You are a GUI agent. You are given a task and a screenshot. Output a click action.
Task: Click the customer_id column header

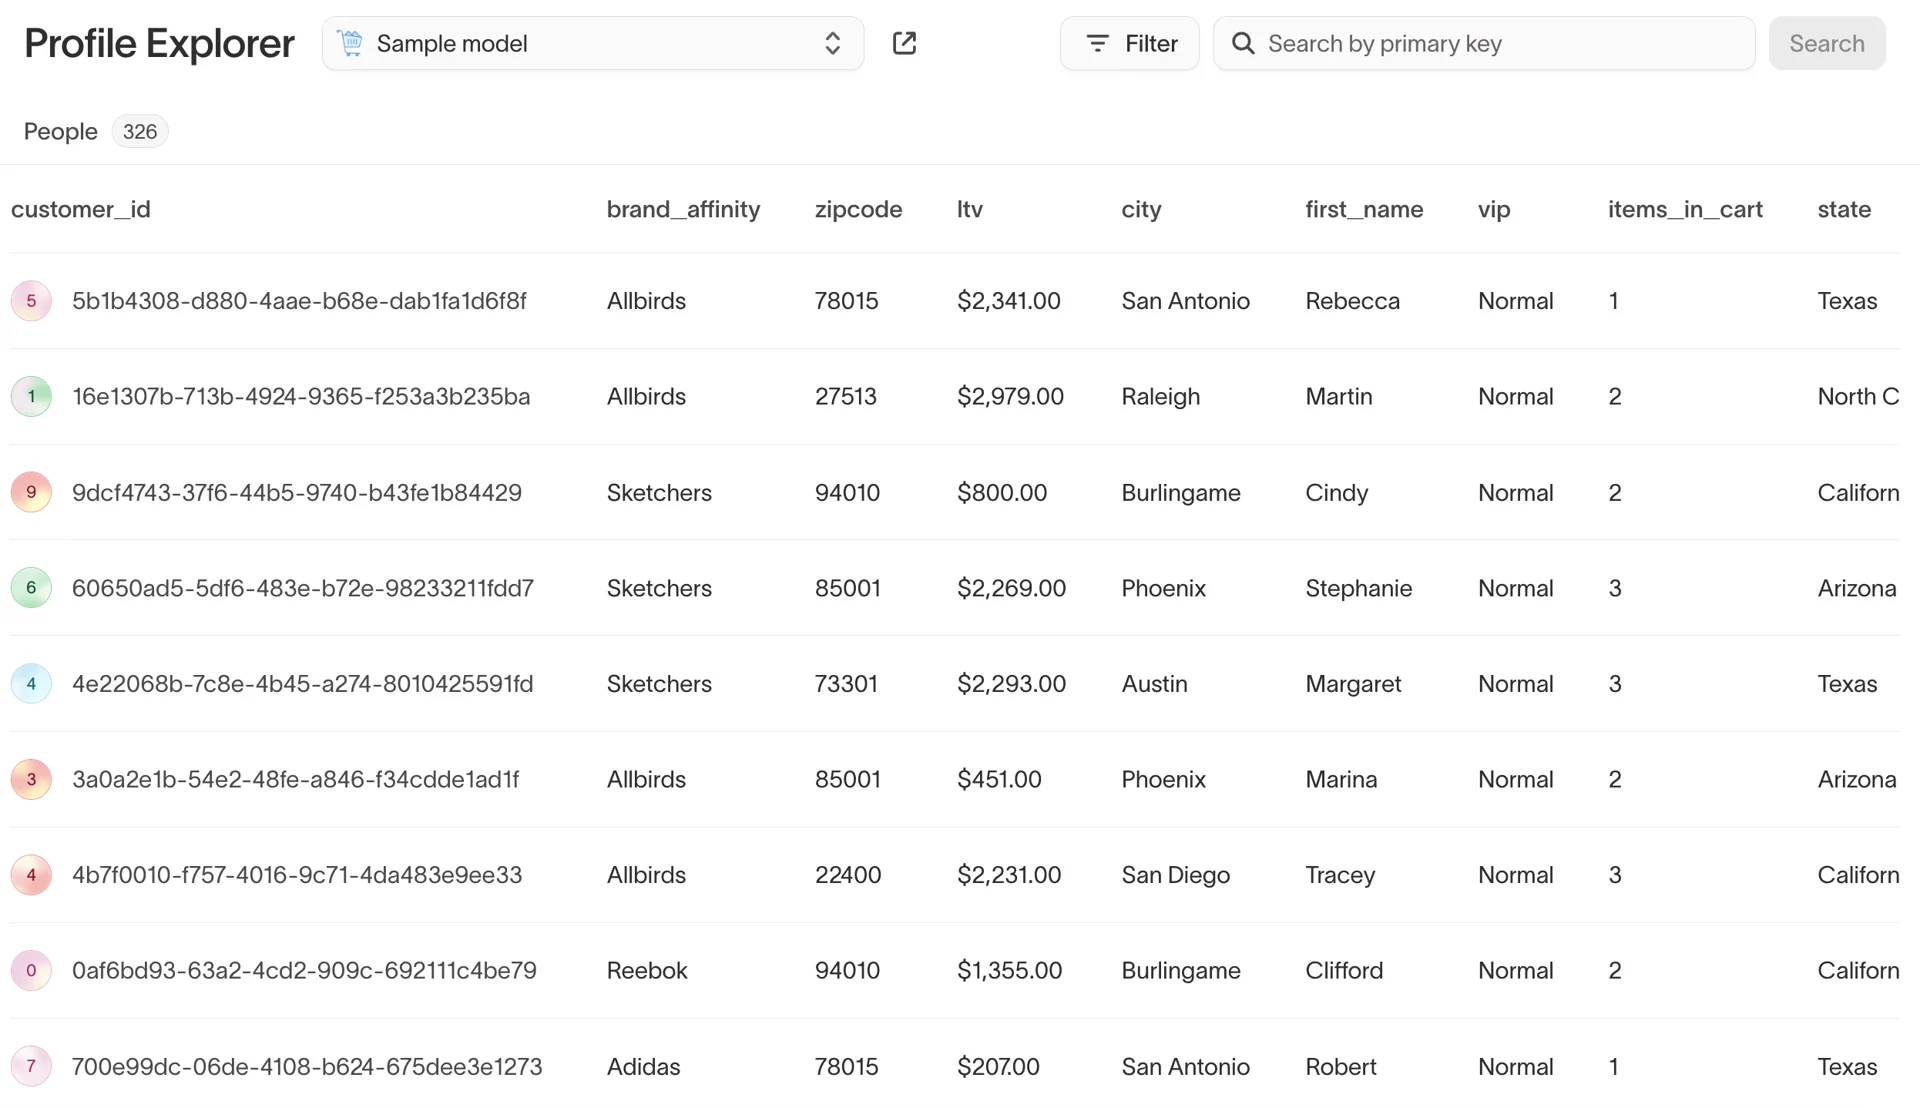81,209
